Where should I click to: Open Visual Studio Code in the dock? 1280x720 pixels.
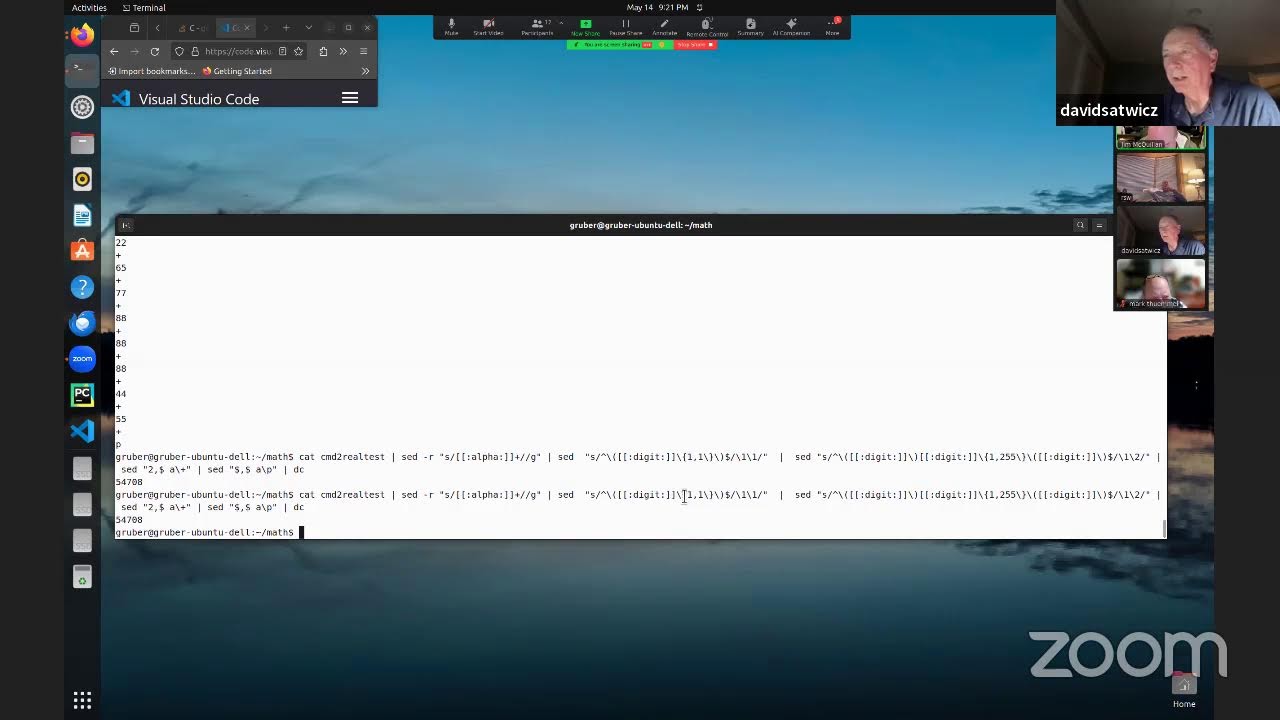(x=82, y=431)
